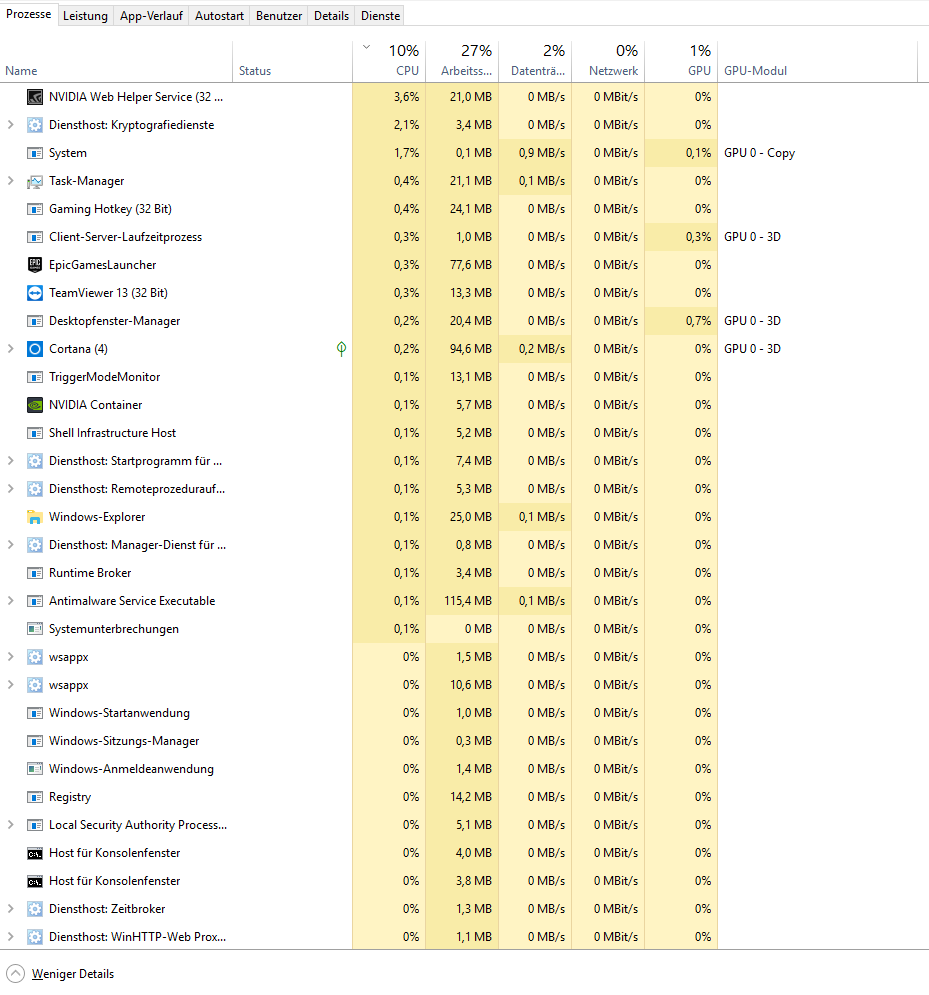Click the Cortana circle icon
This screenshot has height=995, width=929.
[x=35, y=348]
